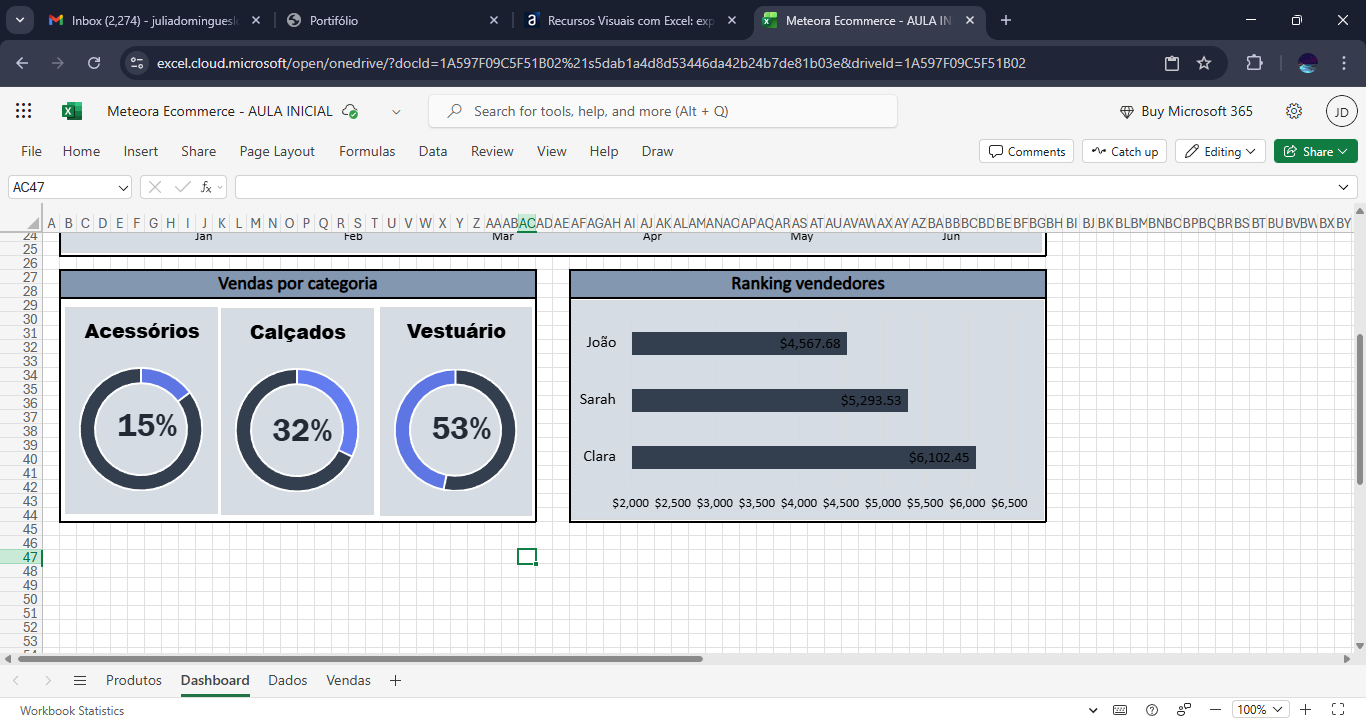Switch to the Portifólio browser tab
Image resolution: width=1366 pixels, height=720 pixels.
pos(391,20)
